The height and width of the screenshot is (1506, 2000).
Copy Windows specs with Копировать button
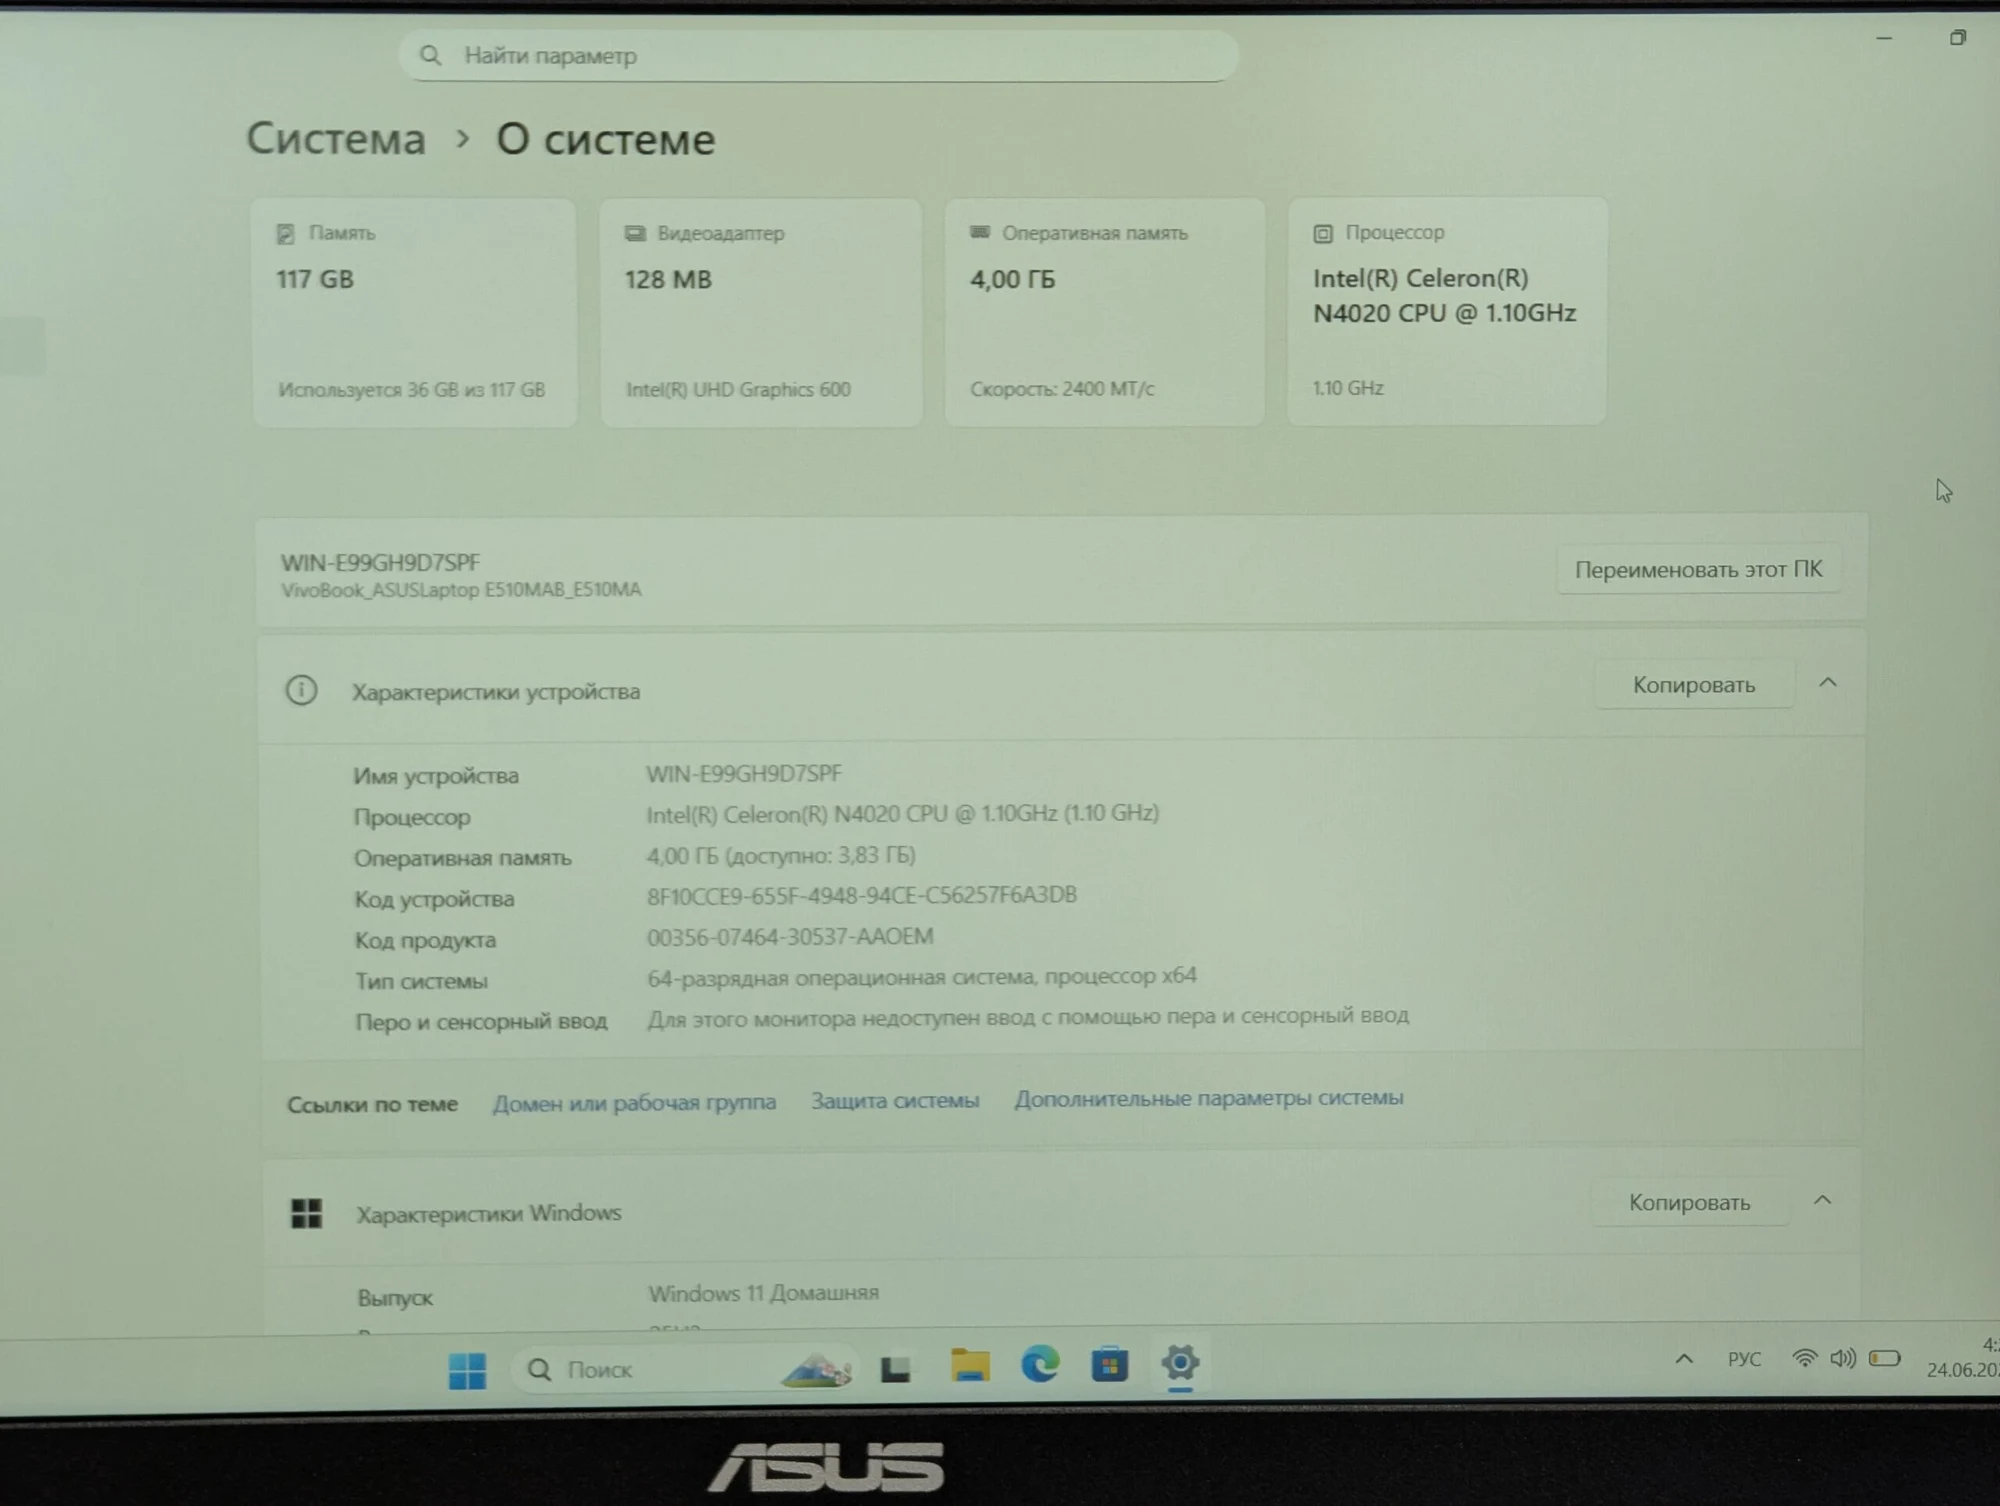coord(1689,1202)
